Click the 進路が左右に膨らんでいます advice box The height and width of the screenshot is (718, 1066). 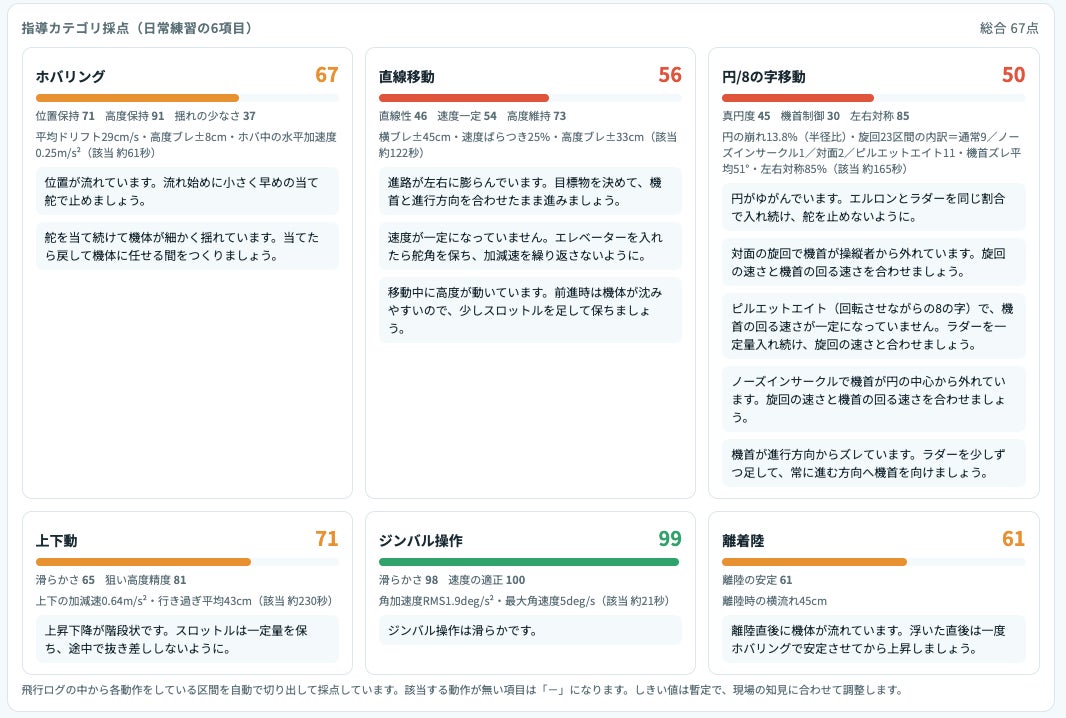(530, 191)
